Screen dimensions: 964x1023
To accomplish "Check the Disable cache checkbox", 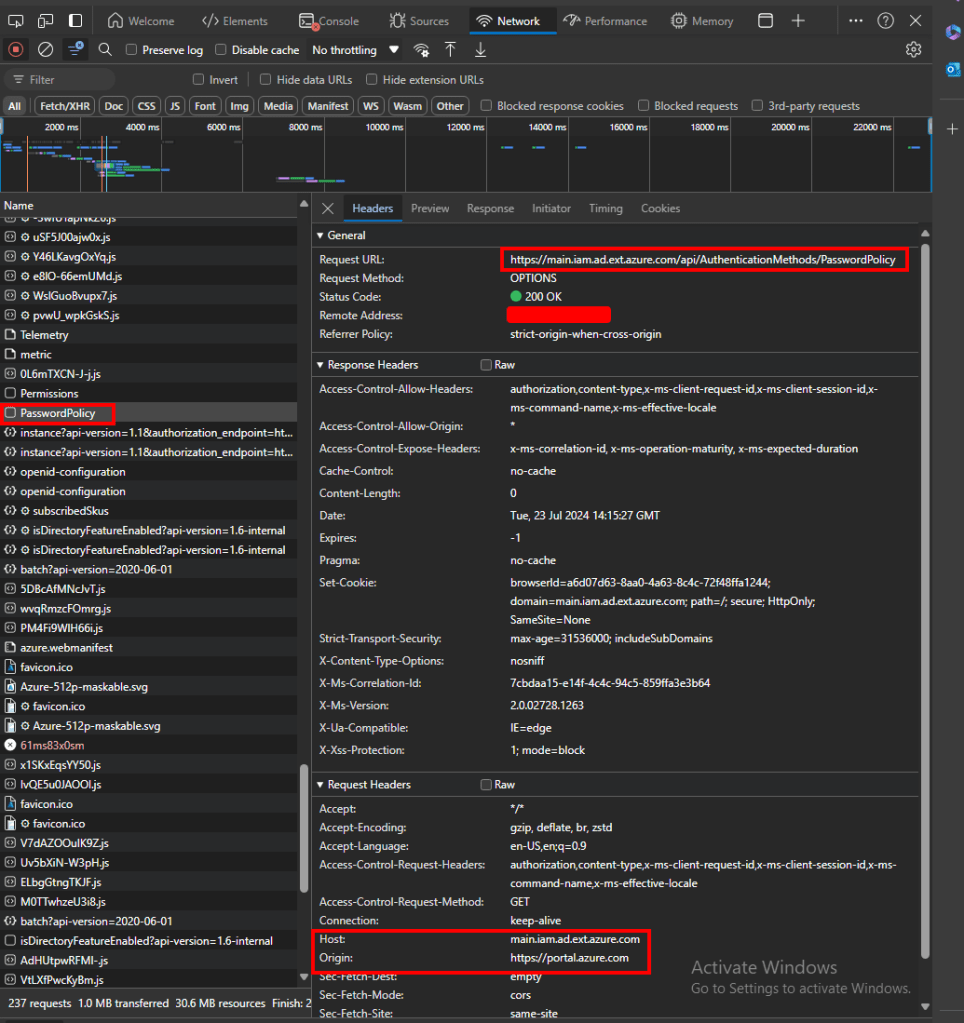I will 222,50.
